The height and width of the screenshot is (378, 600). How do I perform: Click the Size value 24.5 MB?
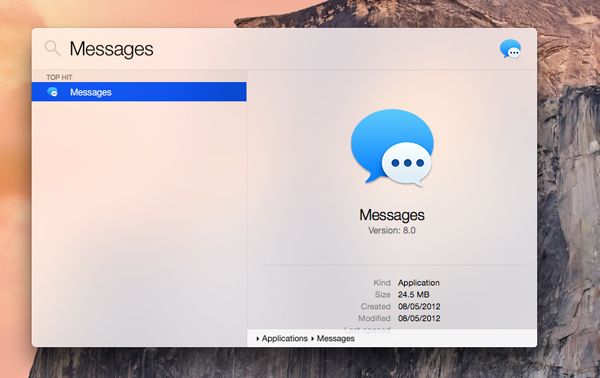(414, 295)
